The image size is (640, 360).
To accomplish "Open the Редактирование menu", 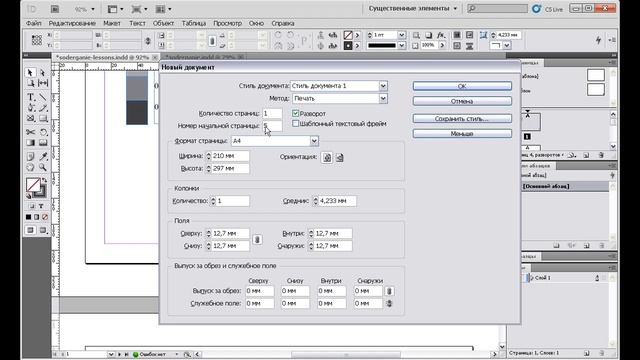I will [x=72, y=23].
